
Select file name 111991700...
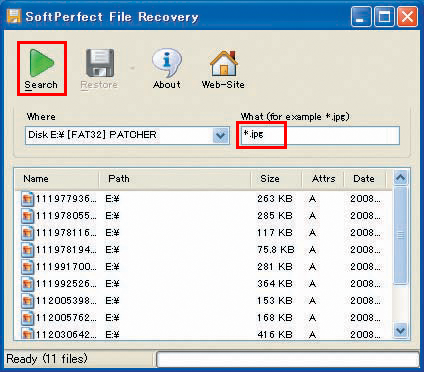(x=66, y=267)
